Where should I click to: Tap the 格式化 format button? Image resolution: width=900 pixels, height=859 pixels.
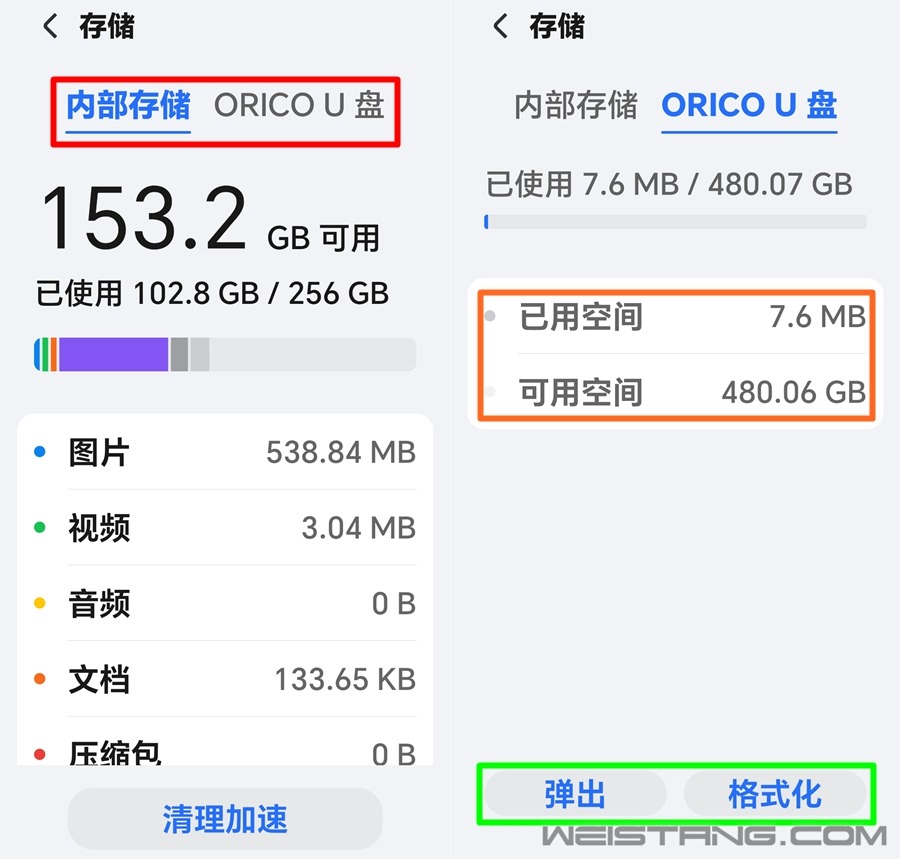(775, 794)
